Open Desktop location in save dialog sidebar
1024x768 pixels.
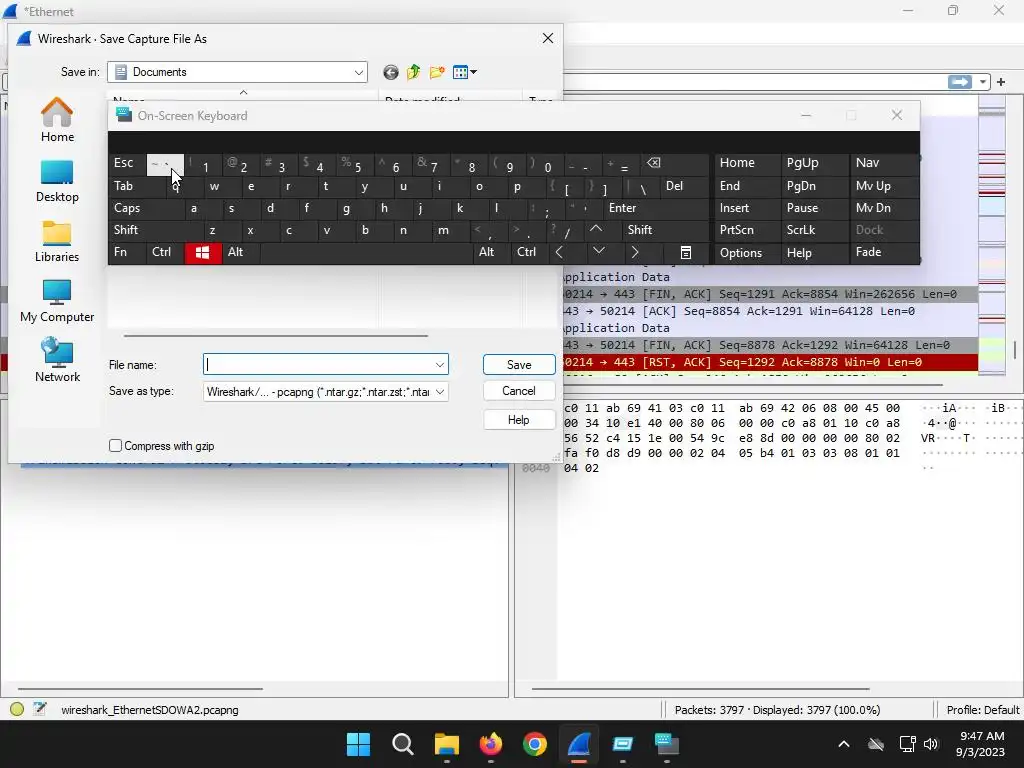pos(57,181)
